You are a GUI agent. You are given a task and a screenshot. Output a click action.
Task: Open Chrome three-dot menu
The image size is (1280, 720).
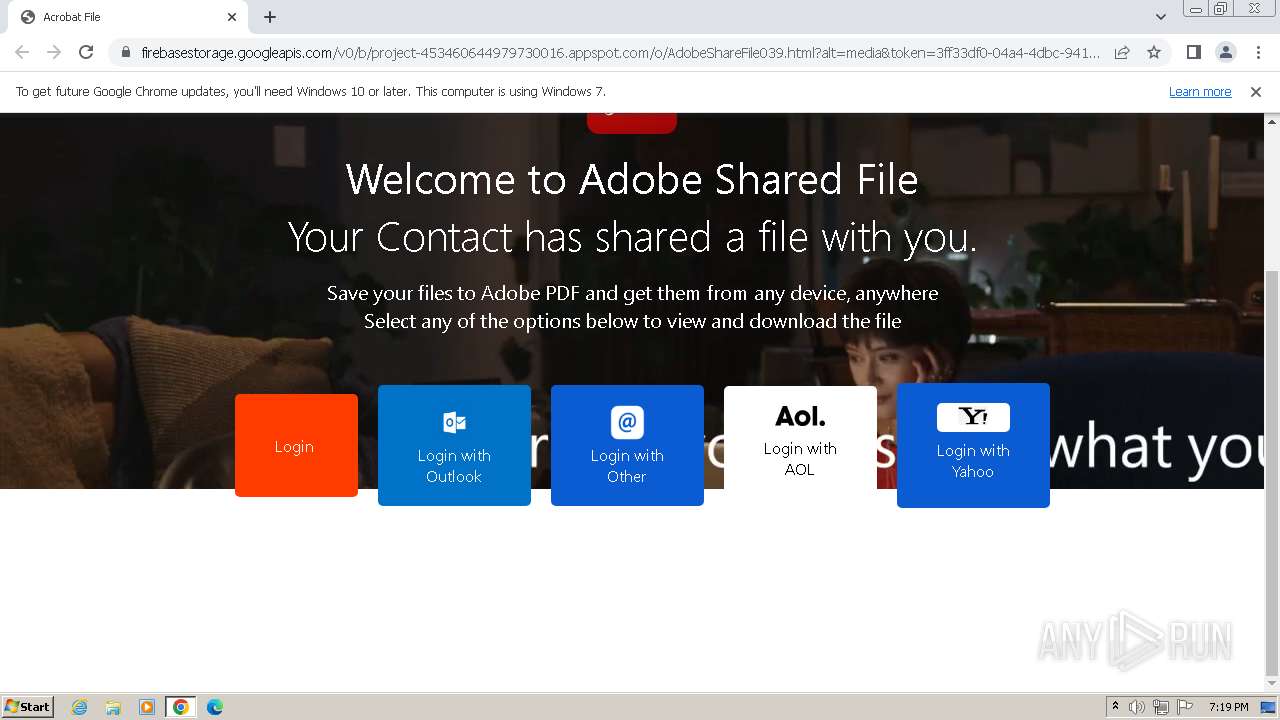point(1258,52)
